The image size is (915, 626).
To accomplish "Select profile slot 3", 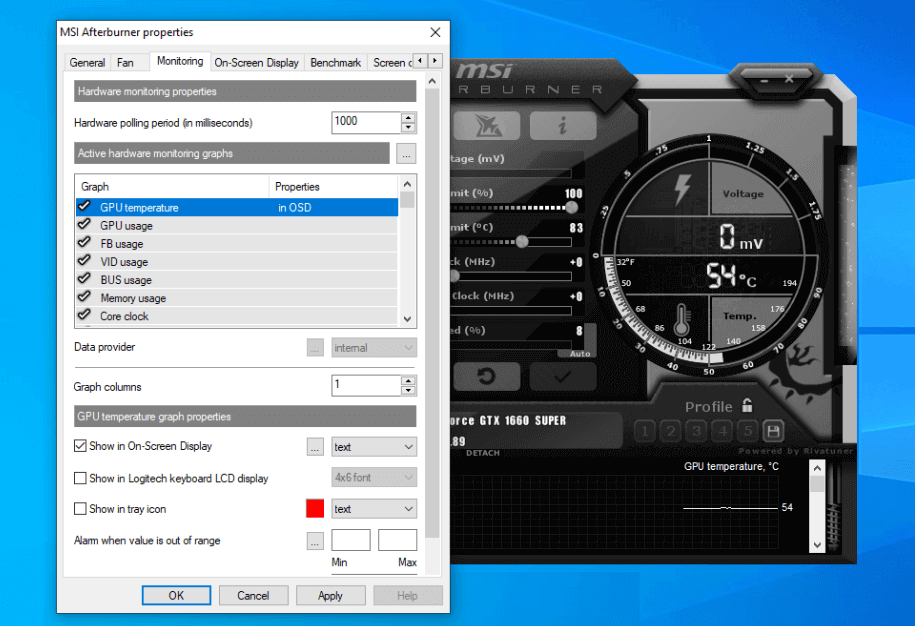I will (696, 432).
